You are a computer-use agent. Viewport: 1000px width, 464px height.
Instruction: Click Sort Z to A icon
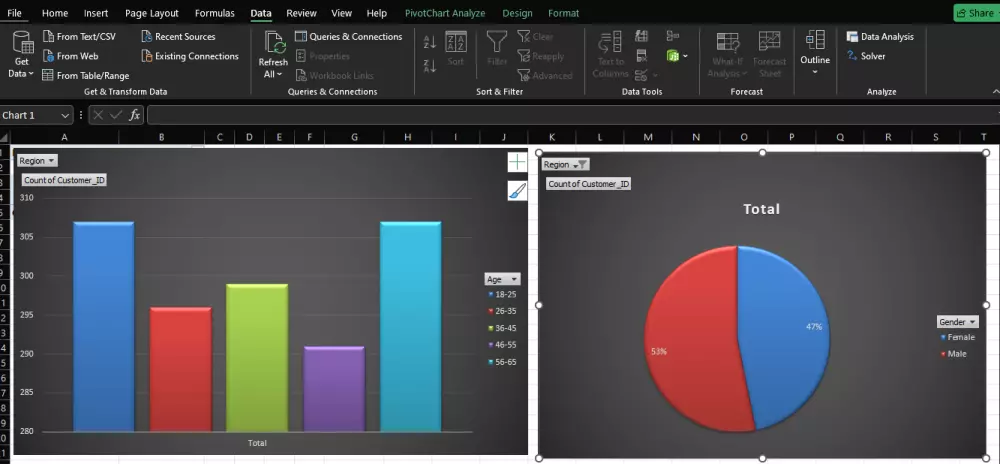tap(430, 65)
